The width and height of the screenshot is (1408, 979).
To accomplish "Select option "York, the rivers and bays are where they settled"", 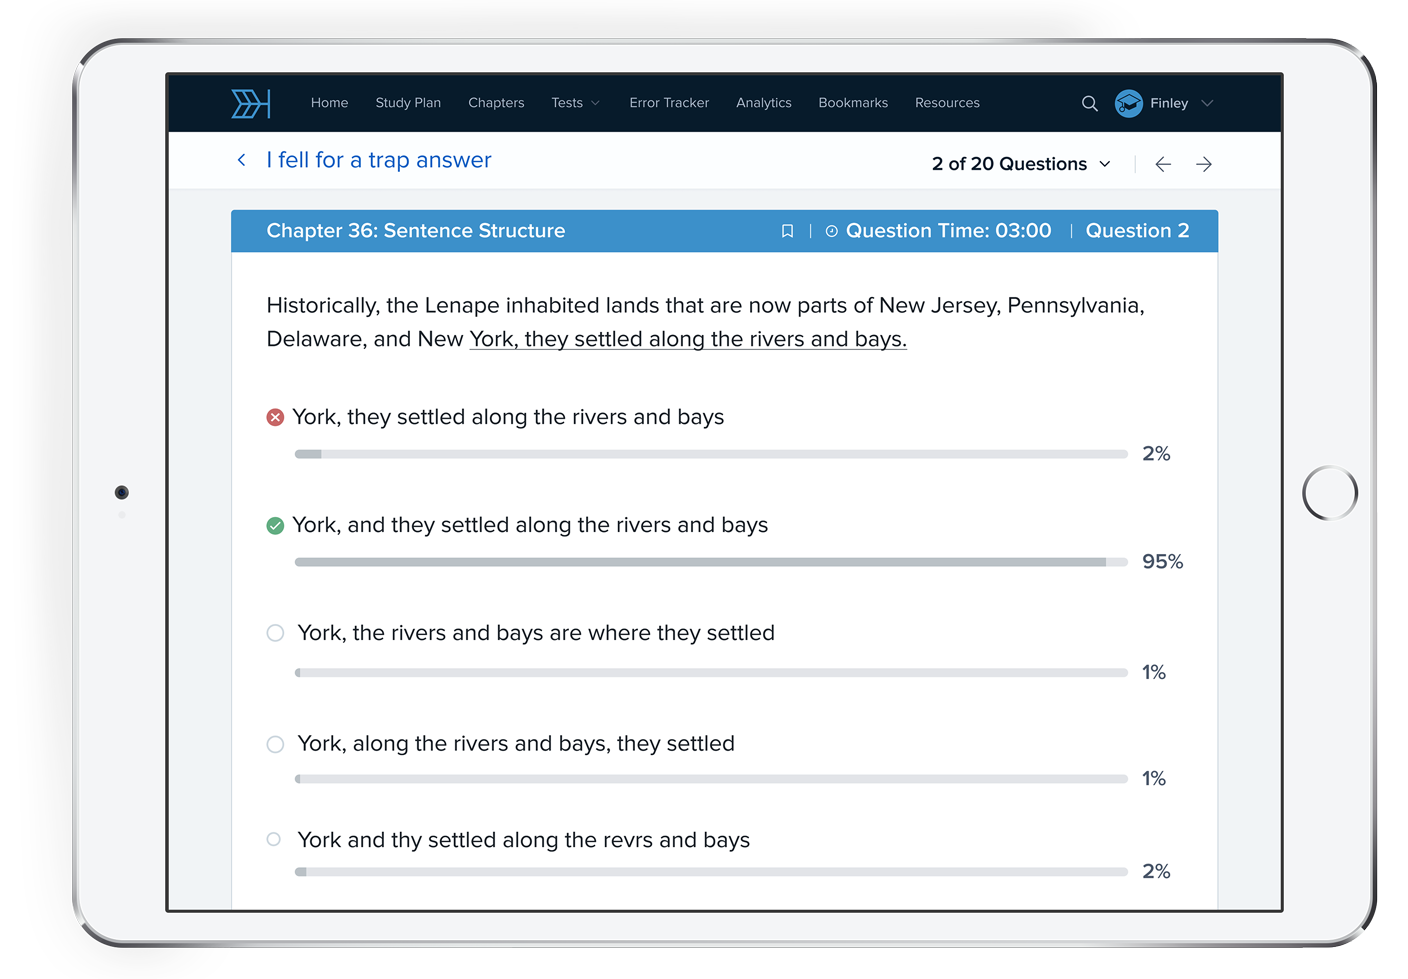I will click(x=275, y=633).
